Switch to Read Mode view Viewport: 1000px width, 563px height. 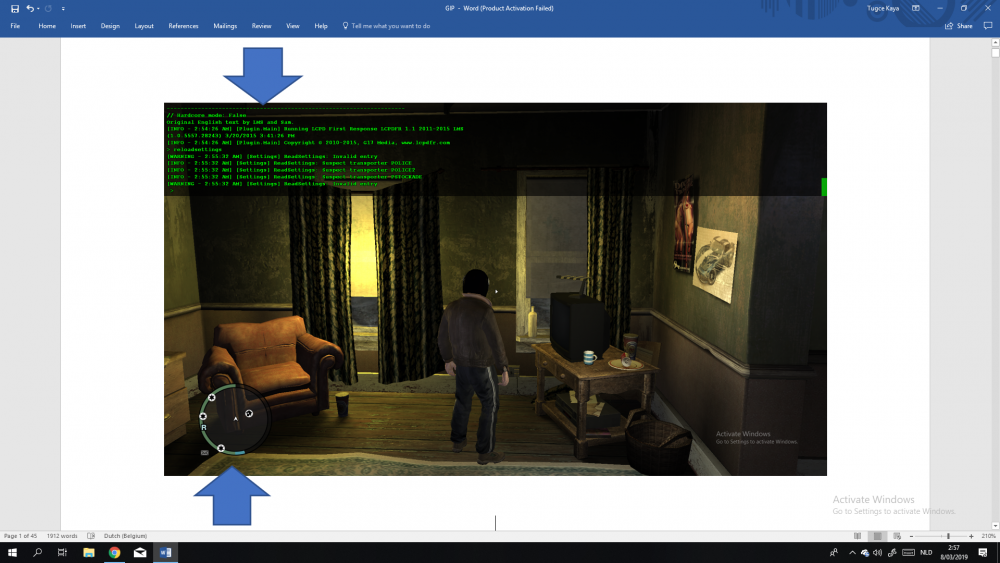pyautogui.click(x=858, y=536)
